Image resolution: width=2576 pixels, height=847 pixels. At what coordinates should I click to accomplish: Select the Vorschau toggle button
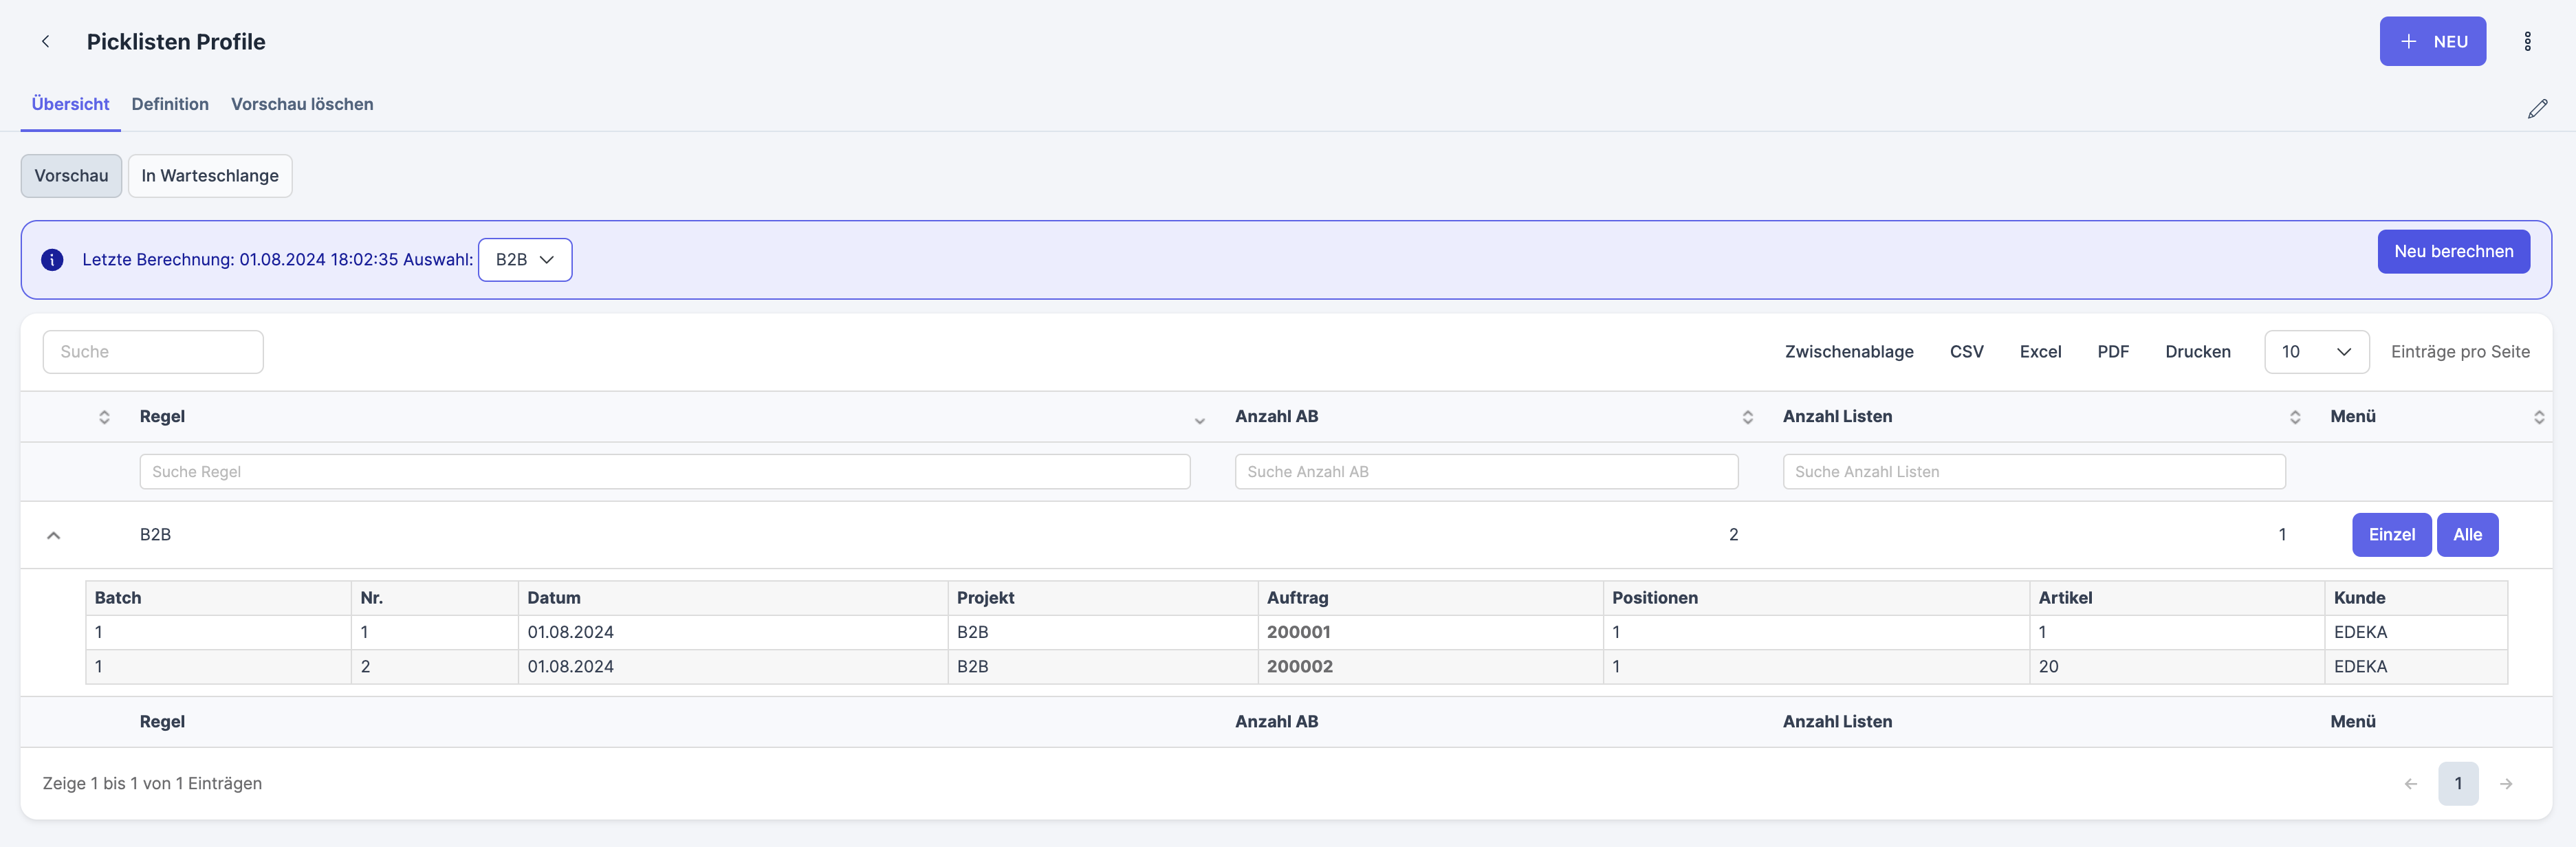click(x=71, y=176)
